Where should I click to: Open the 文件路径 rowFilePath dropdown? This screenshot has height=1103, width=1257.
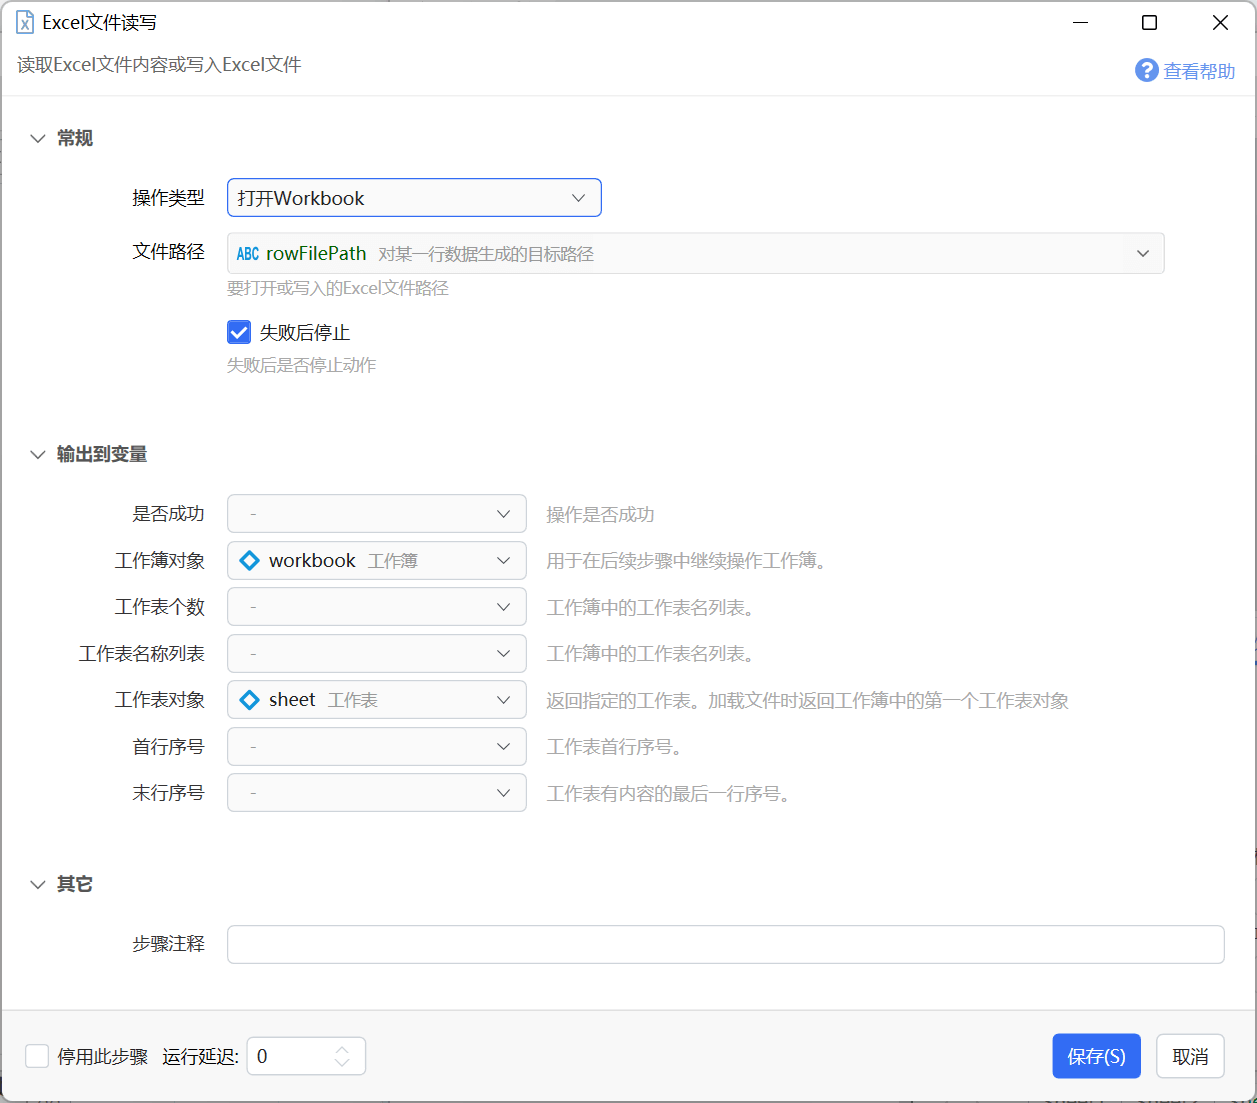click(696, 254)
